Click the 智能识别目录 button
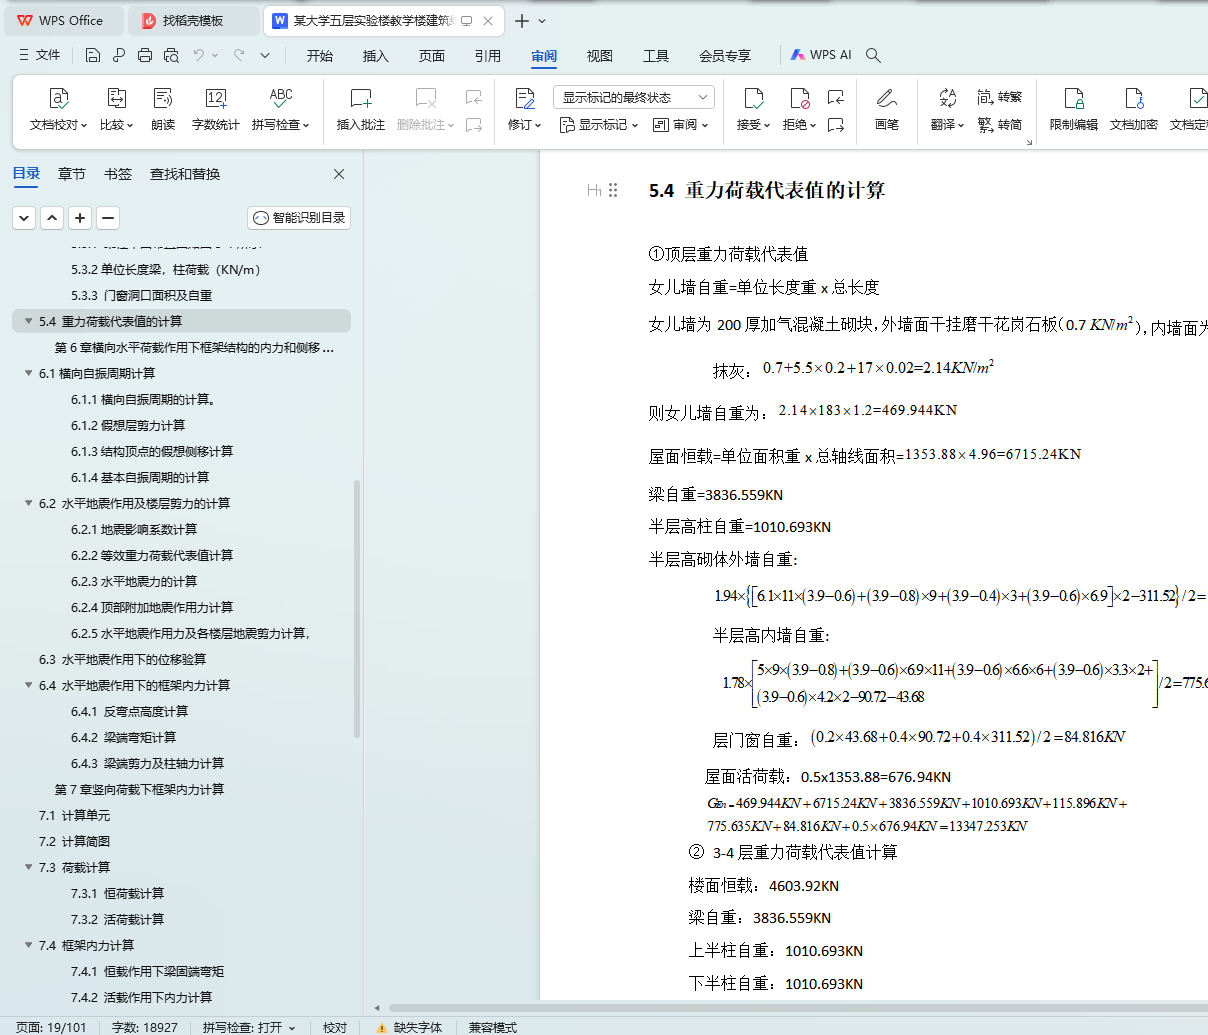 (299, 218)
